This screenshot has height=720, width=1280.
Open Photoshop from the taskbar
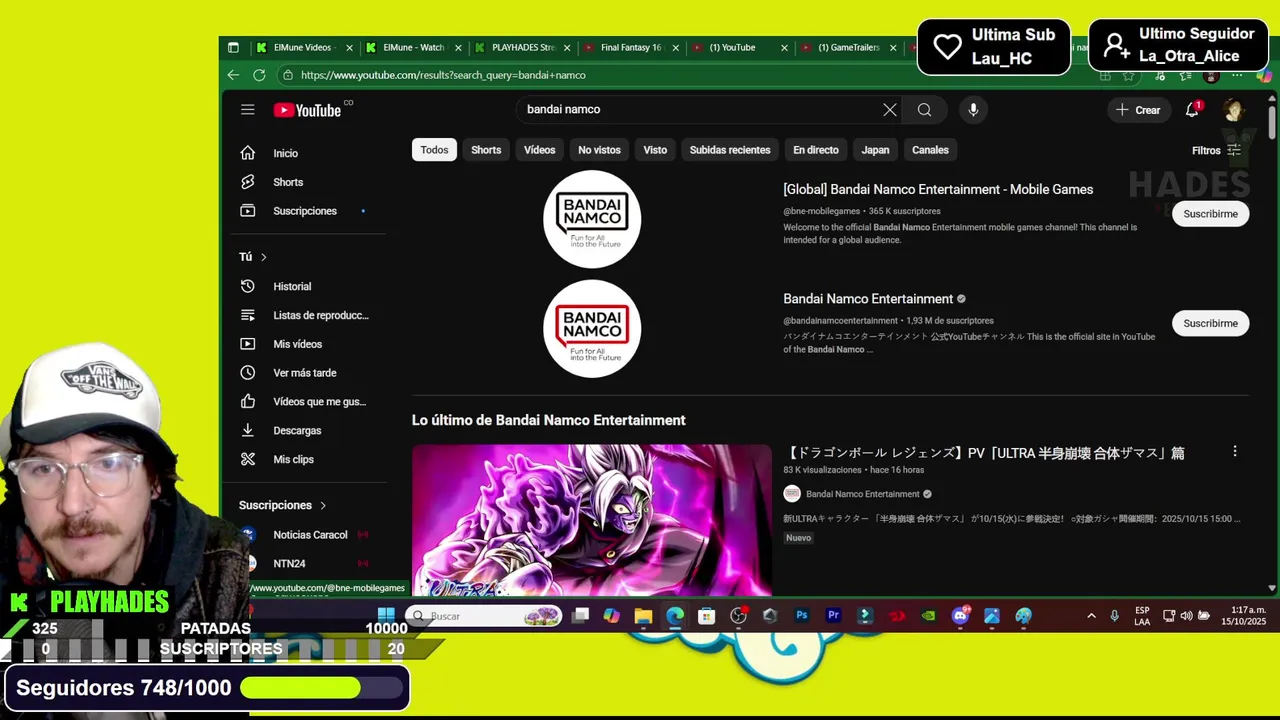pos(802,616)
